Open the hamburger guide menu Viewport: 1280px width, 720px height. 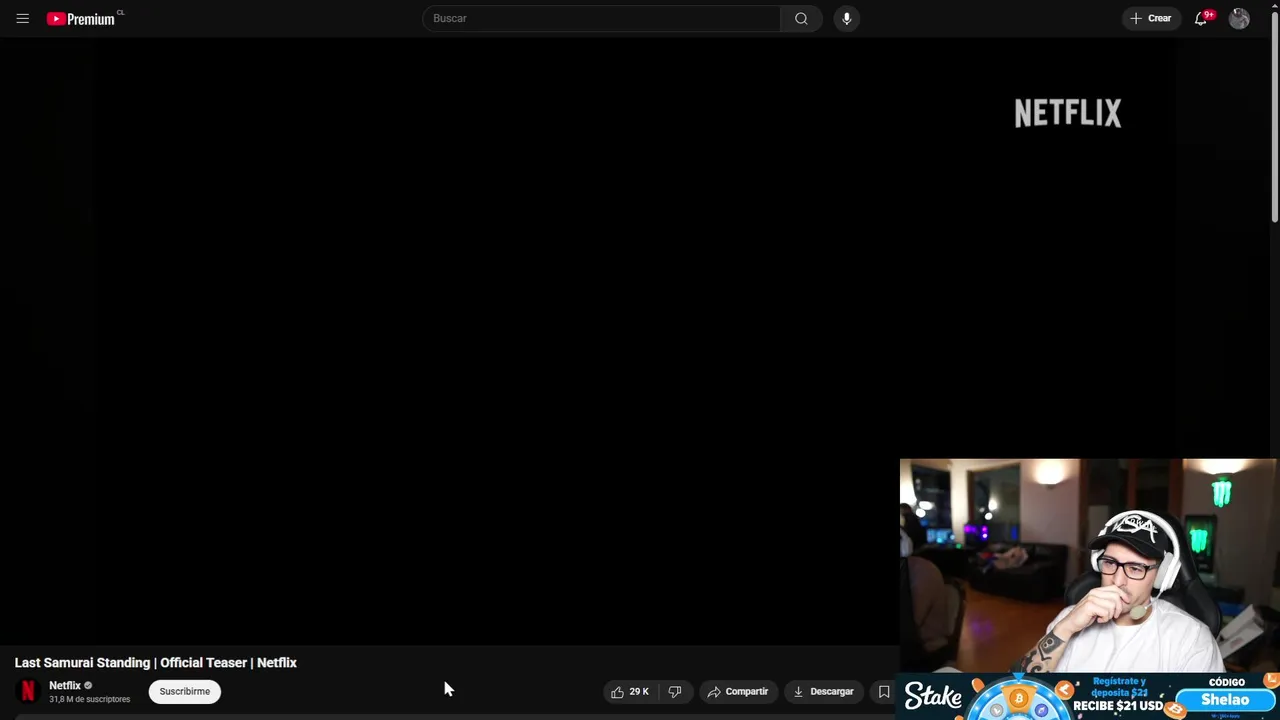pyautogui.click(x=22, y=18)
